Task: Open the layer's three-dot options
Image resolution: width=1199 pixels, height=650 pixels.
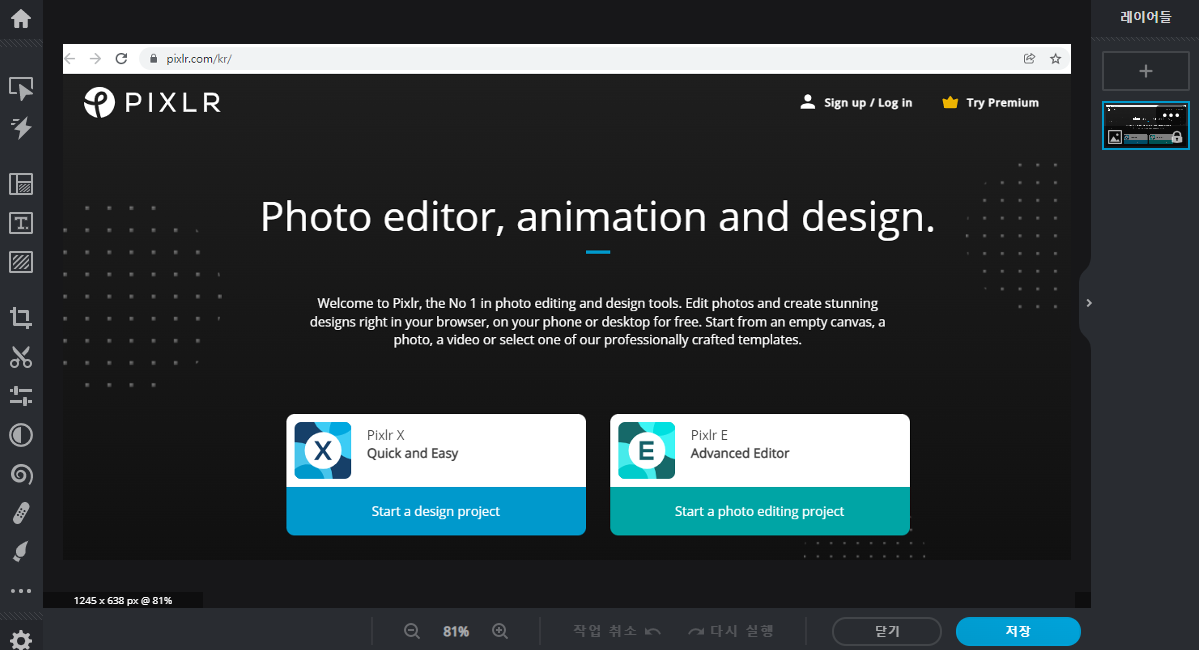Action: point(1171,115)
